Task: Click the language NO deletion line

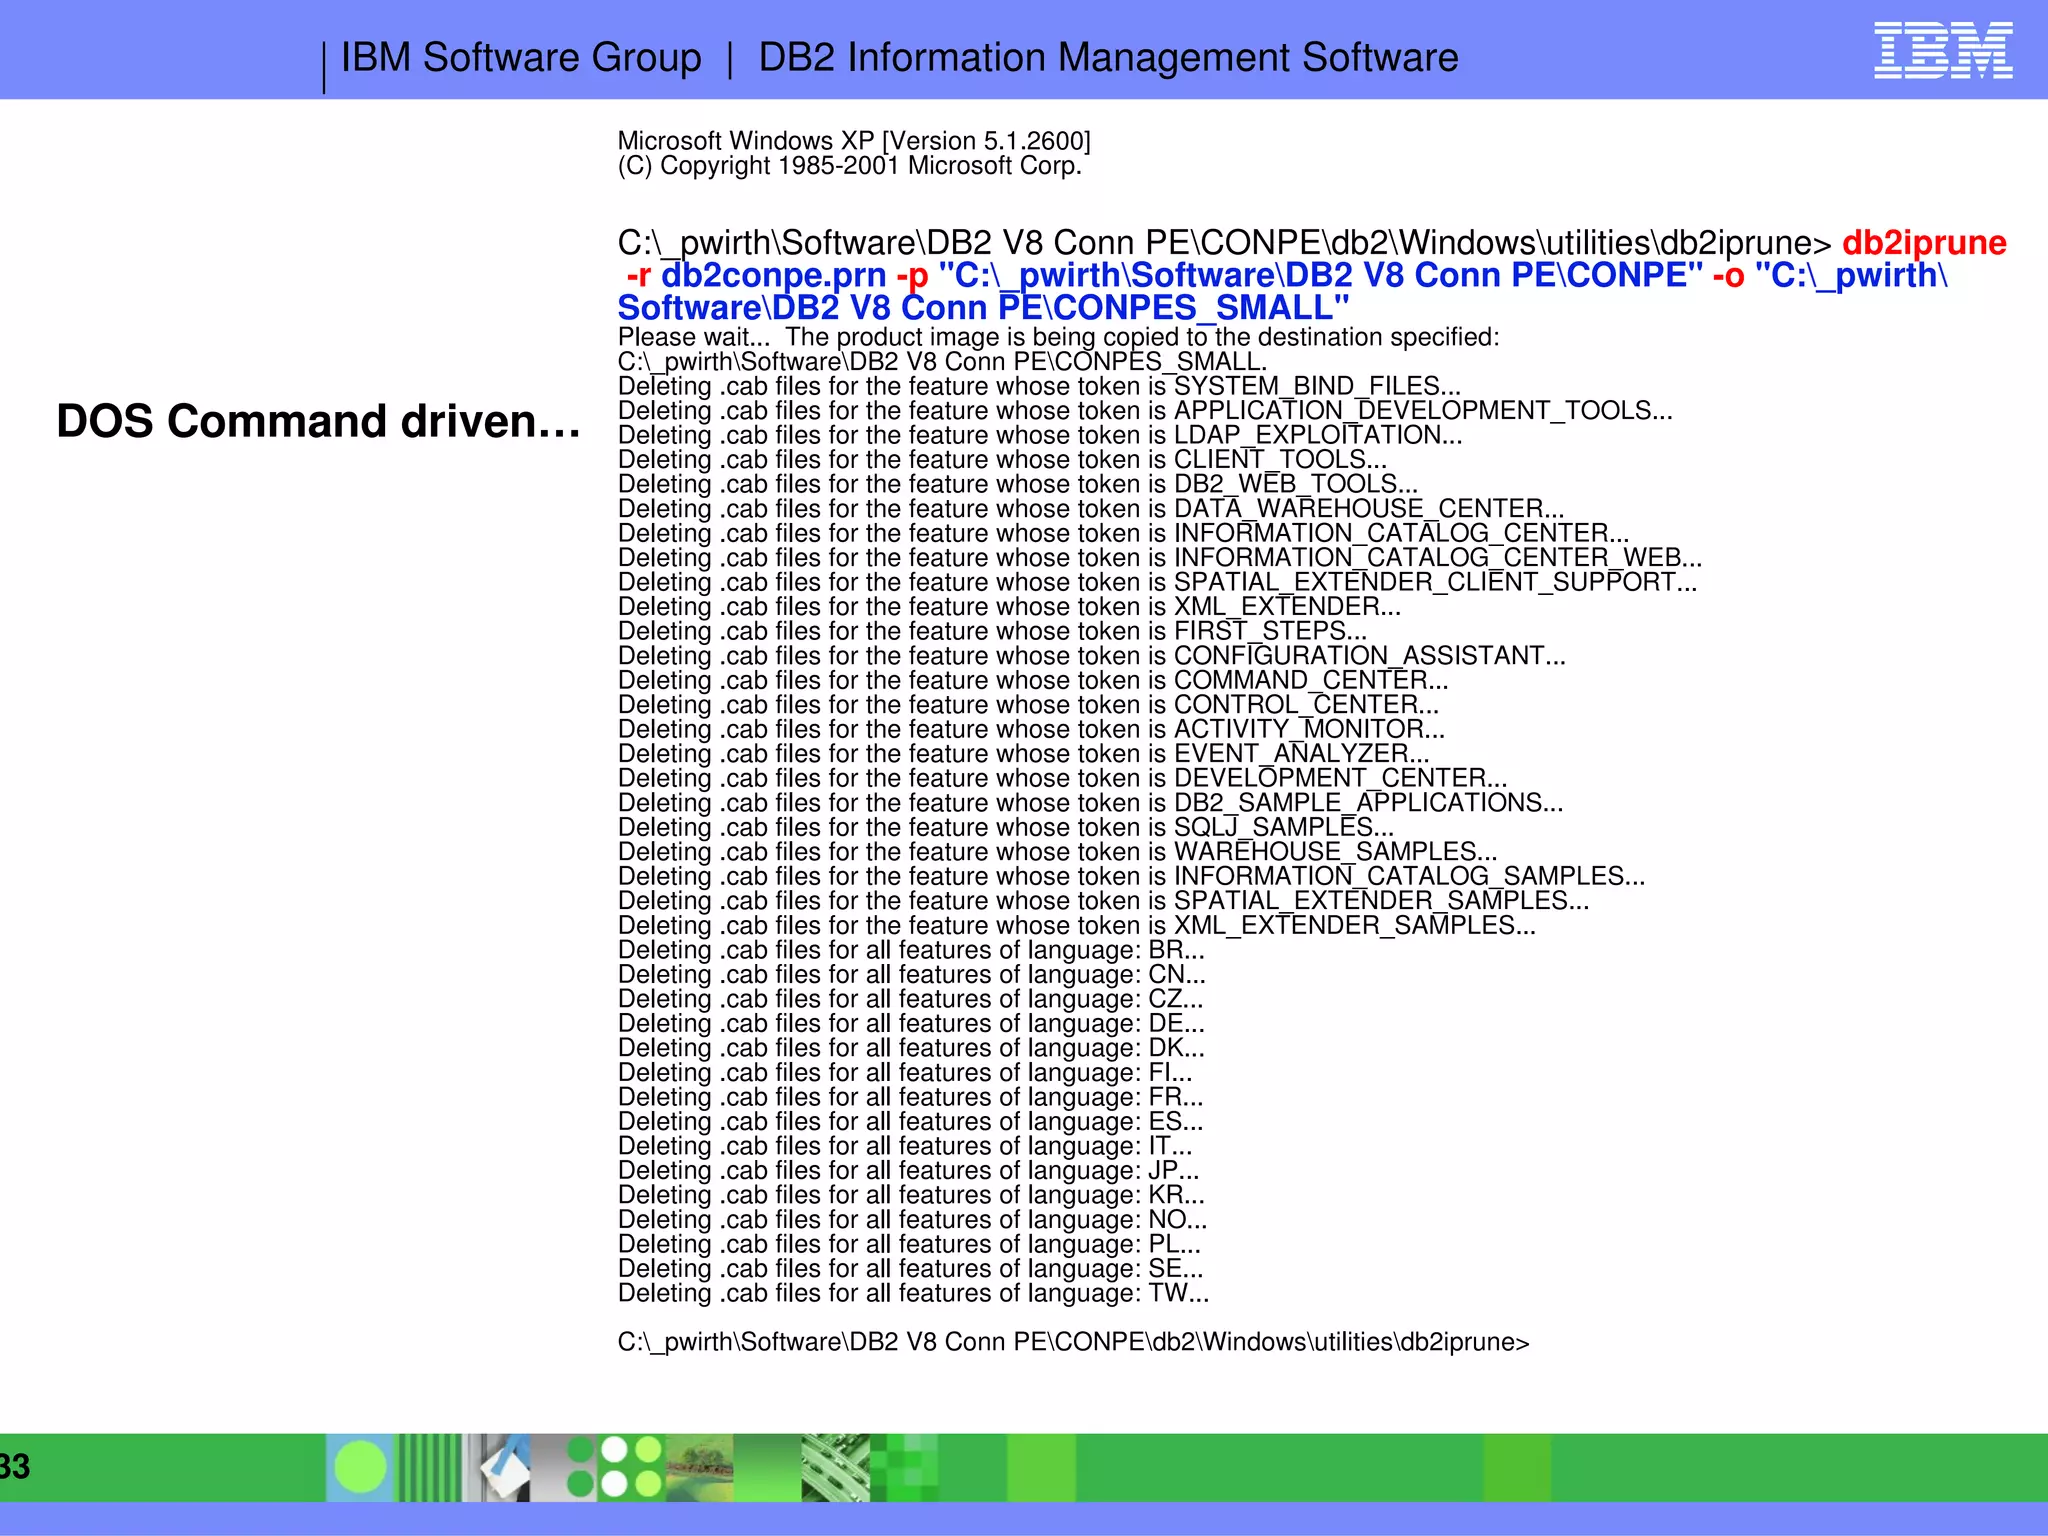Action: pyautogui.click(x=913, y=1219)
